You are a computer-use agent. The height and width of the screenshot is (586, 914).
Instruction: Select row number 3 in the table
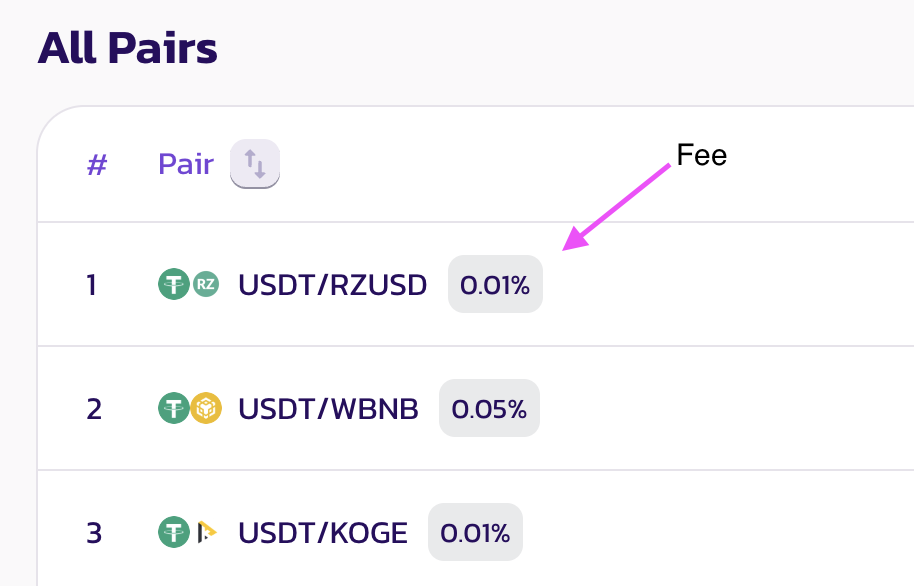tap(94, 532)
